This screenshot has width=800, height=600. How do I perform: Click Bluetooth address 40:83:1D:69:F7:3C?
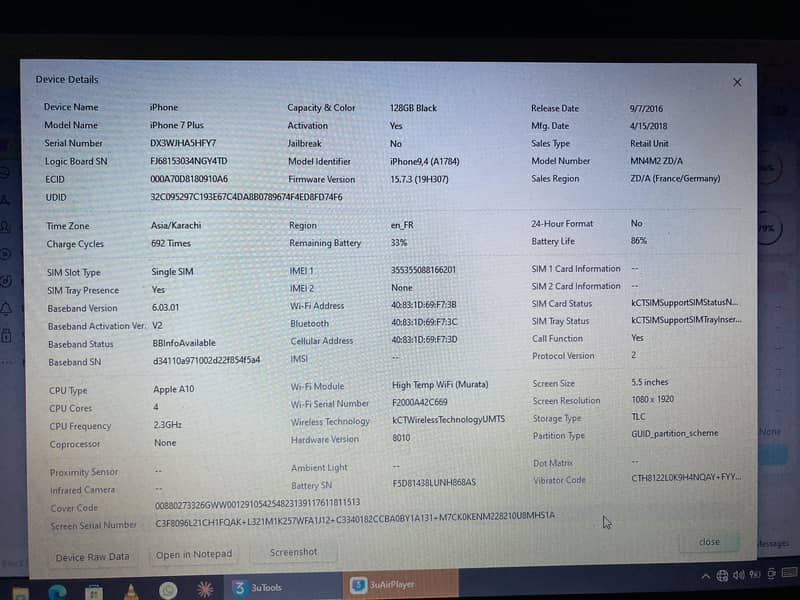click(424, 322)
